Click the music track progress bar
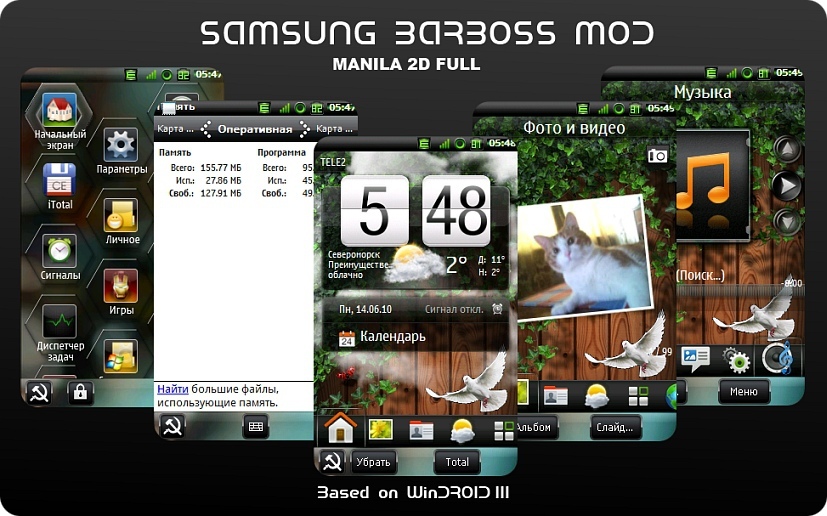Screen dimensions: 827x516 tap(739, 291)
